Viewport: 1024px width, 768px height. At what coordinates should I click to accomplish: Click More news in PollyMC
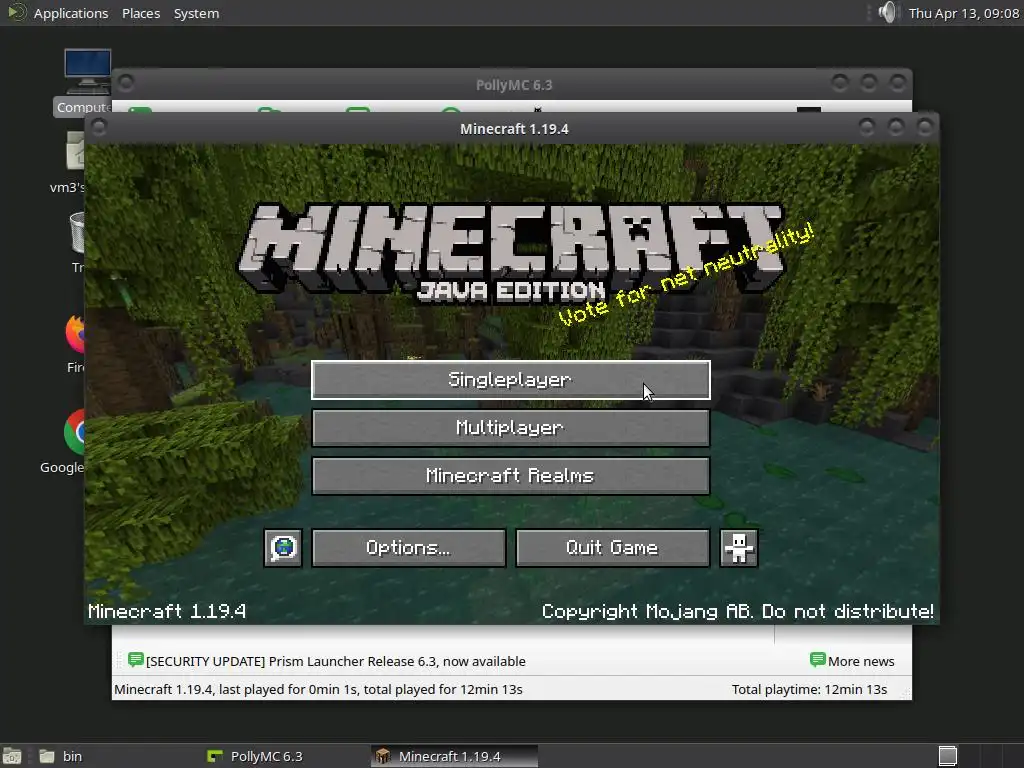(861, 661)
